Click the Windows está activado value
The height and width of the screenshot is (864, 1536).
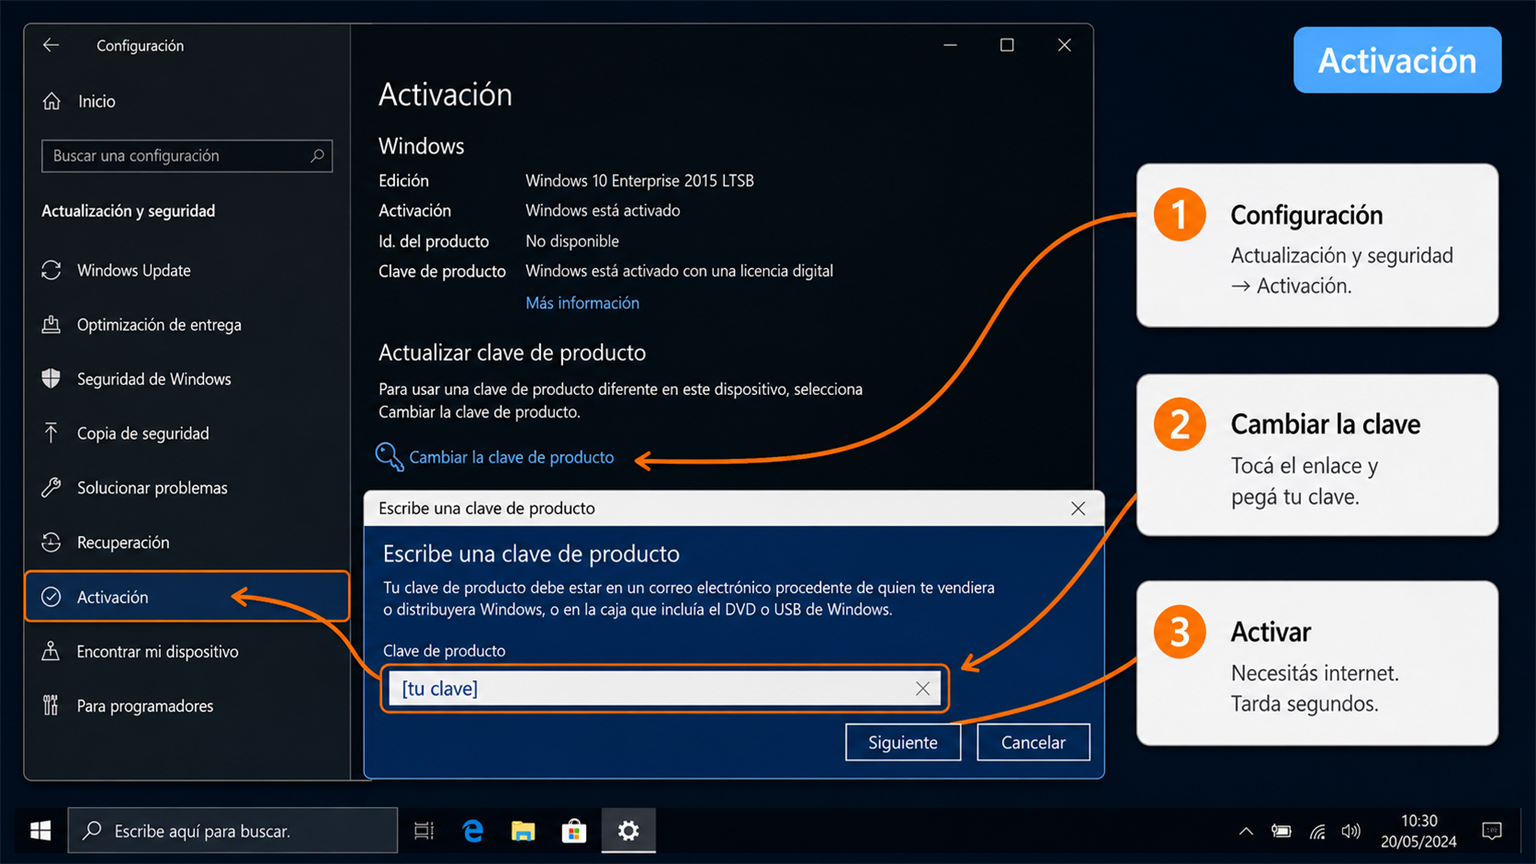coord(603,211)
